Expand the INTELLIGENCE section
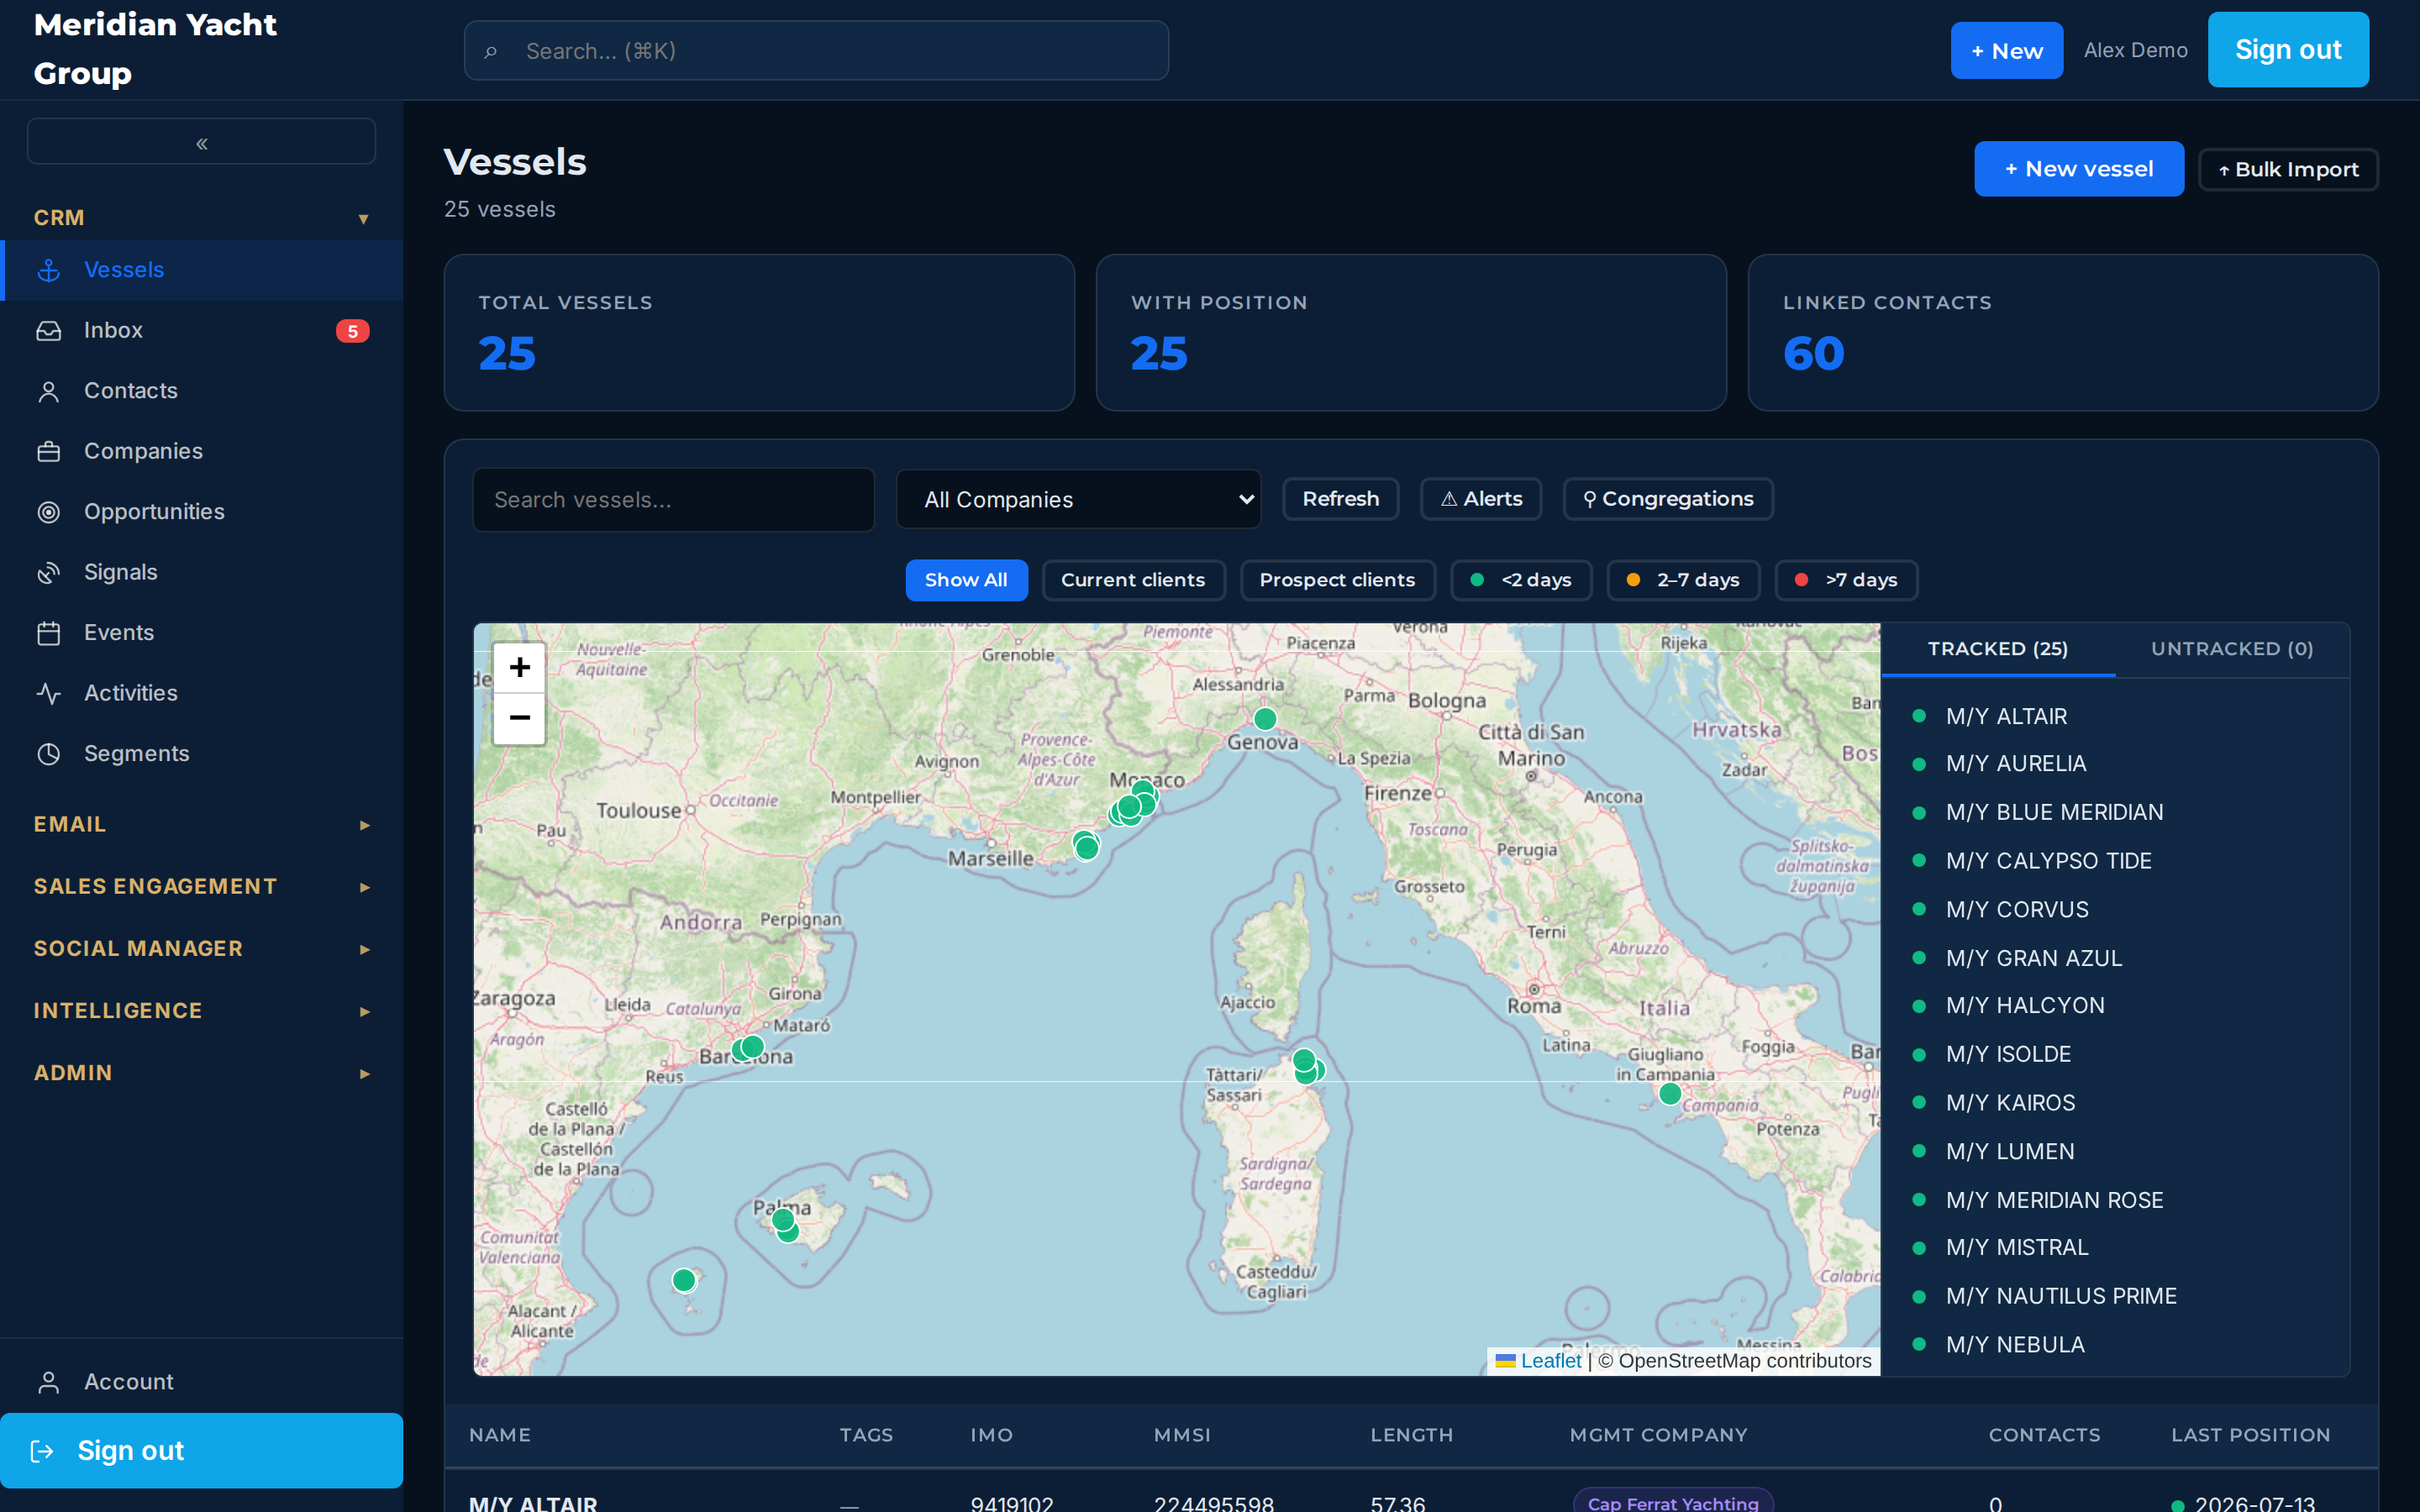This screenshot has height=1512, width=2420. pos(201,1011)
